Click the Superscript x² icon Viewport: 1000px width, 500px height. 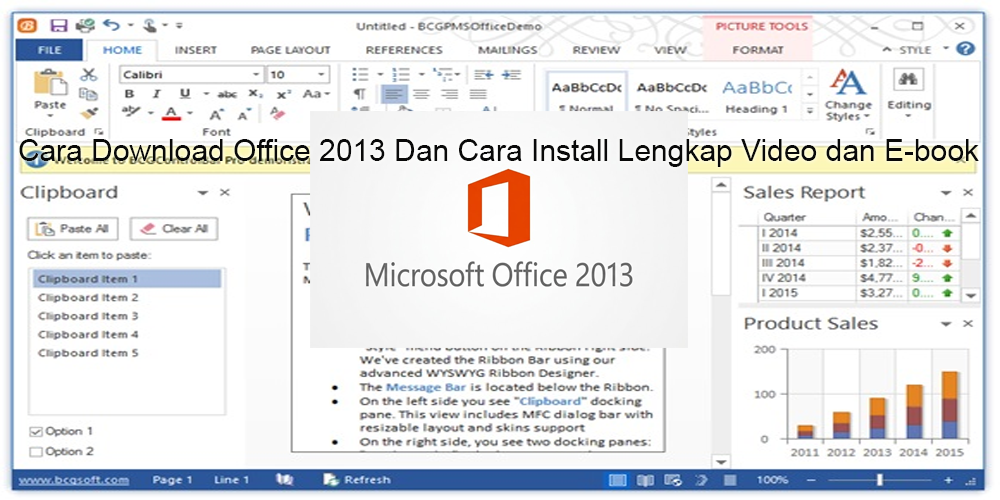tap(284, 94)
